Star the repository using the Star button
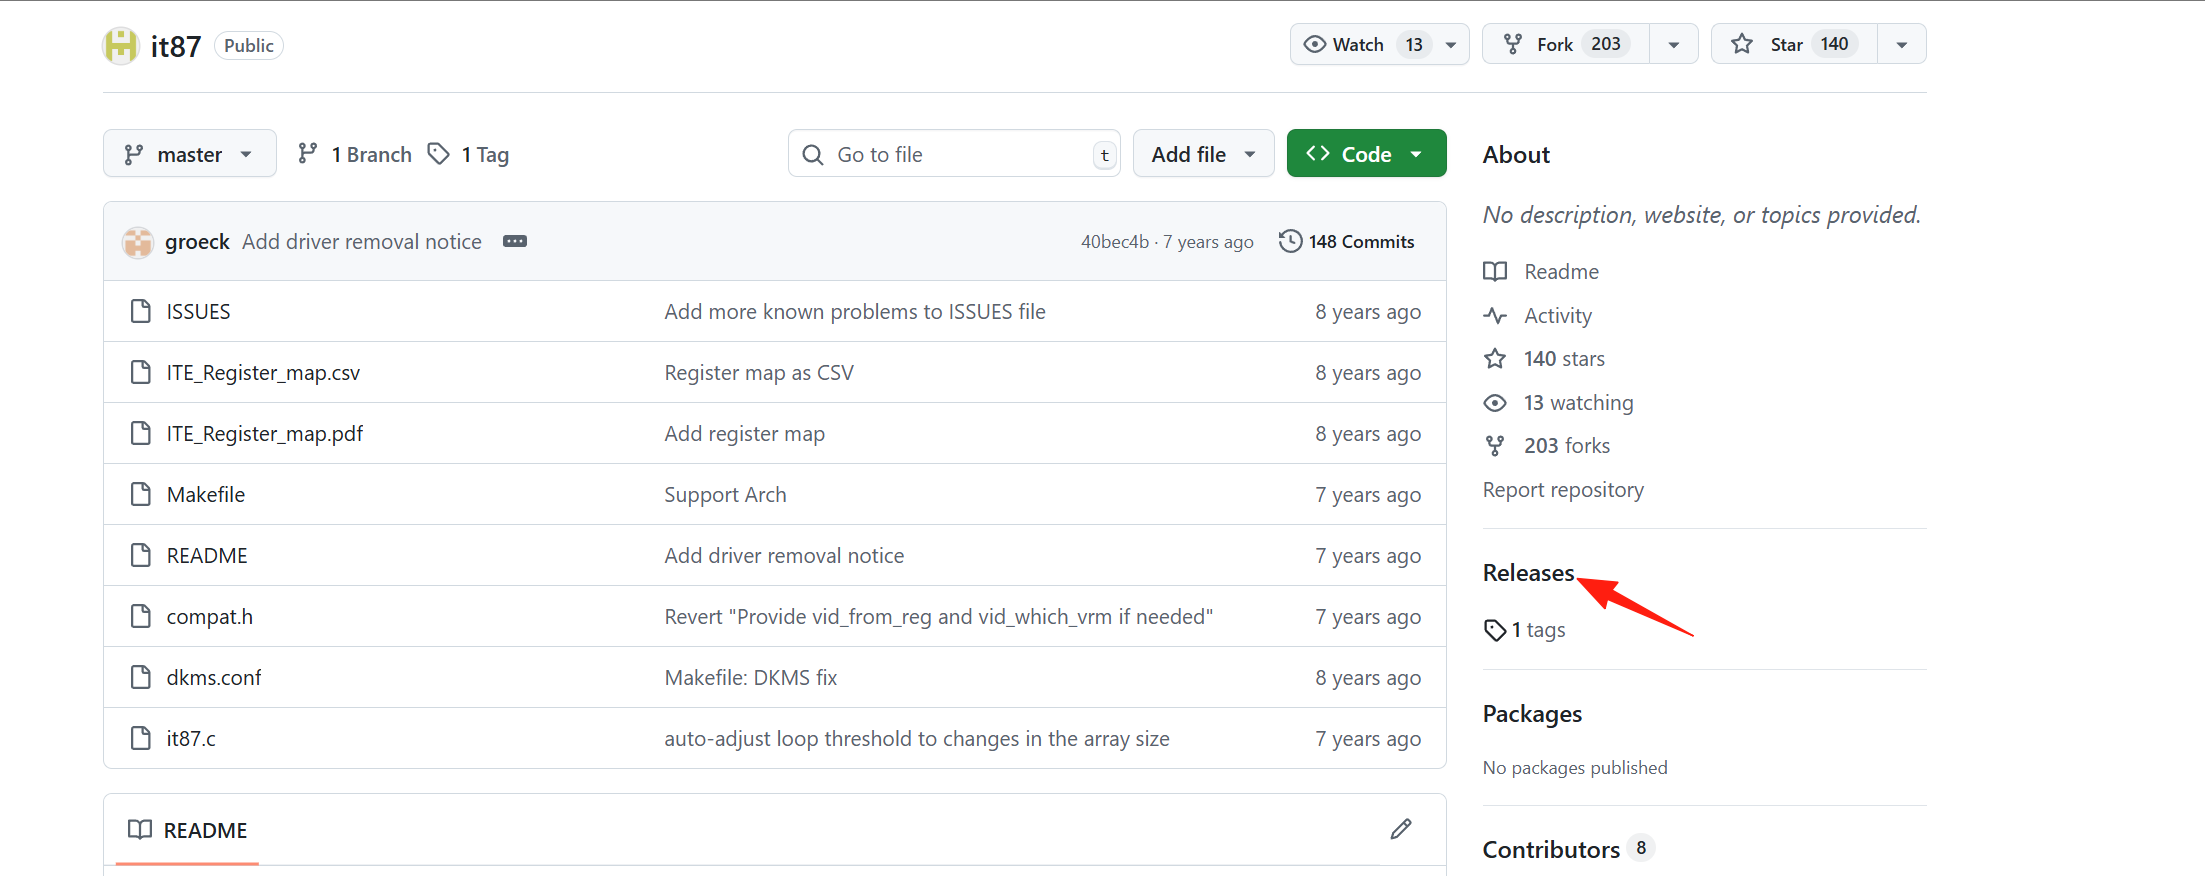The image size is (2205, 876). 1795,44
